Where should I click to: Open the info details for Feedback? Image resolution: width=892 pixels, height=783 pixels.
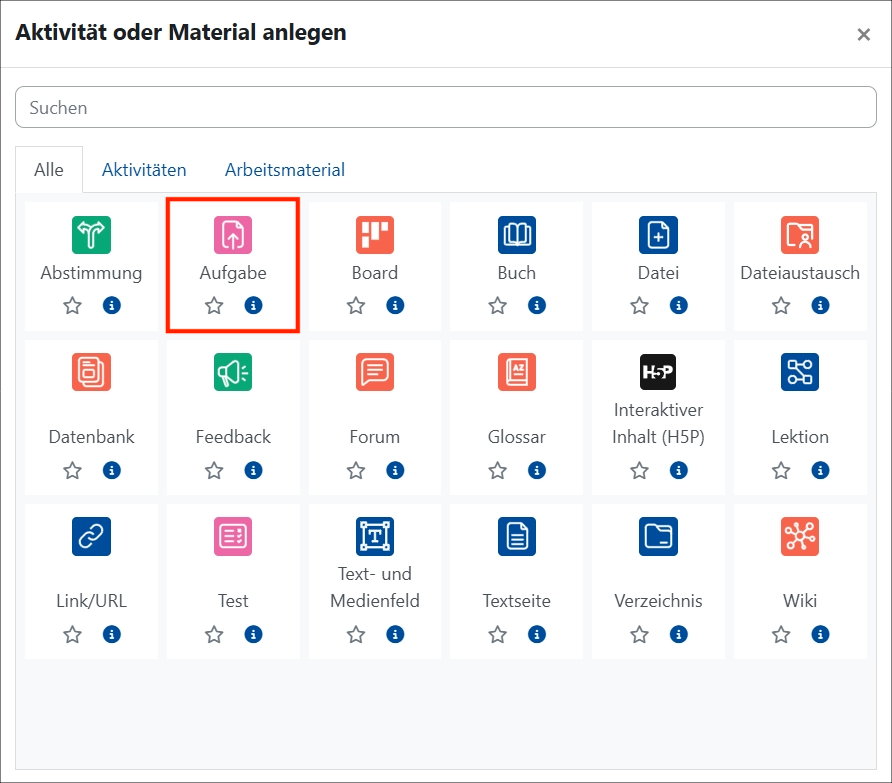252,470
